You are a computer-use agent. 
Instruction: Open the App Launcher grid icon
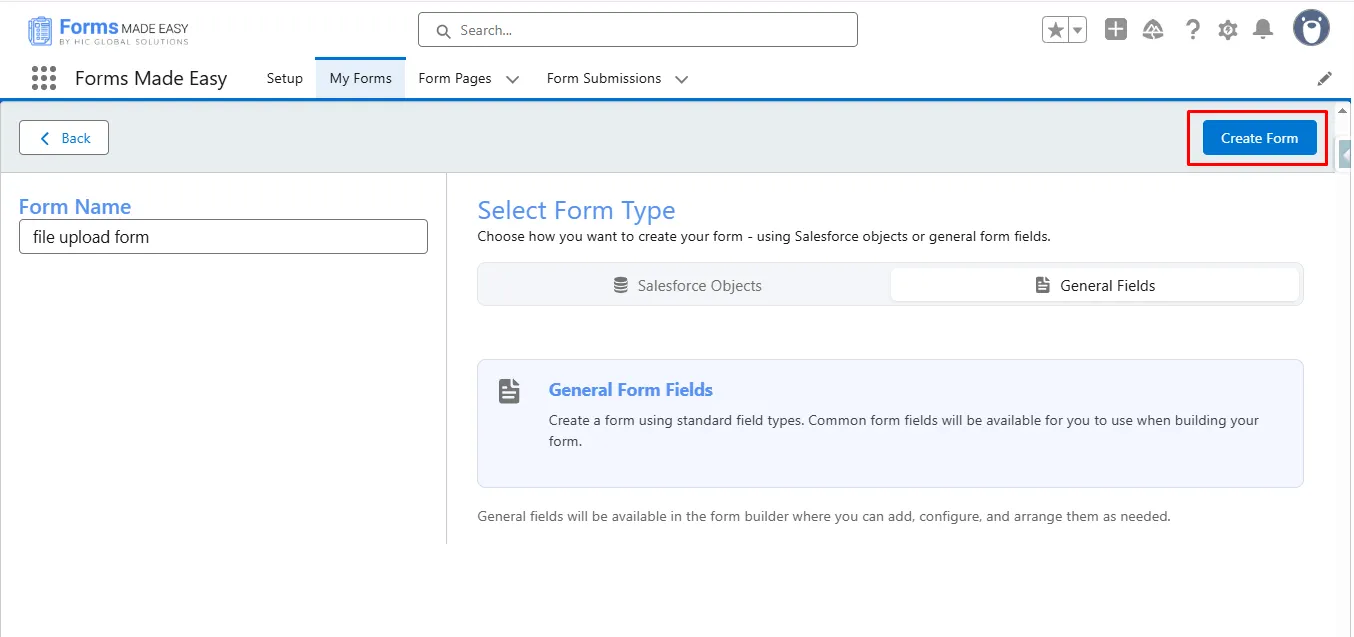pos(43,78)
